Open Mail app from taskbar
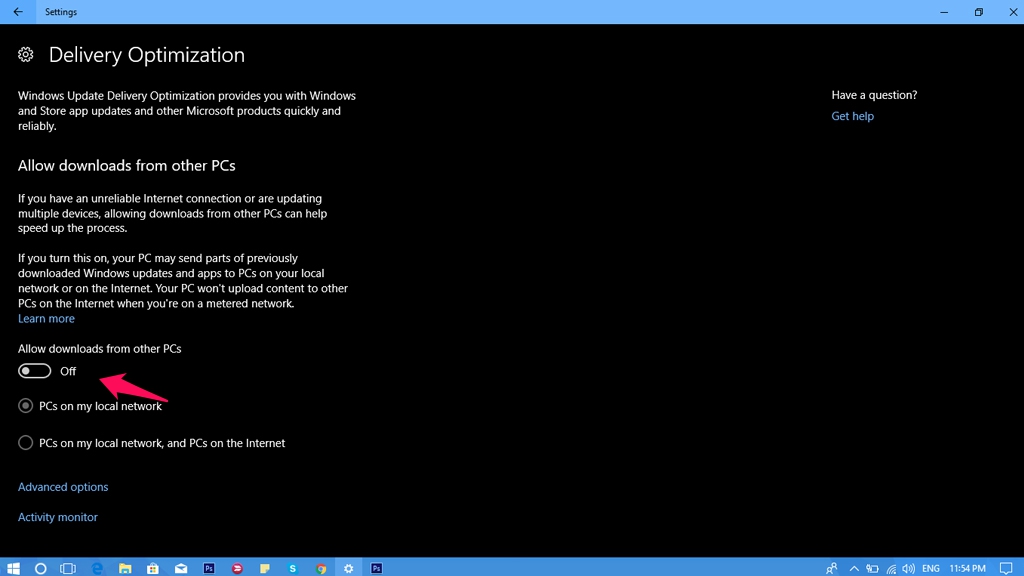 click(x=181, y=568)
